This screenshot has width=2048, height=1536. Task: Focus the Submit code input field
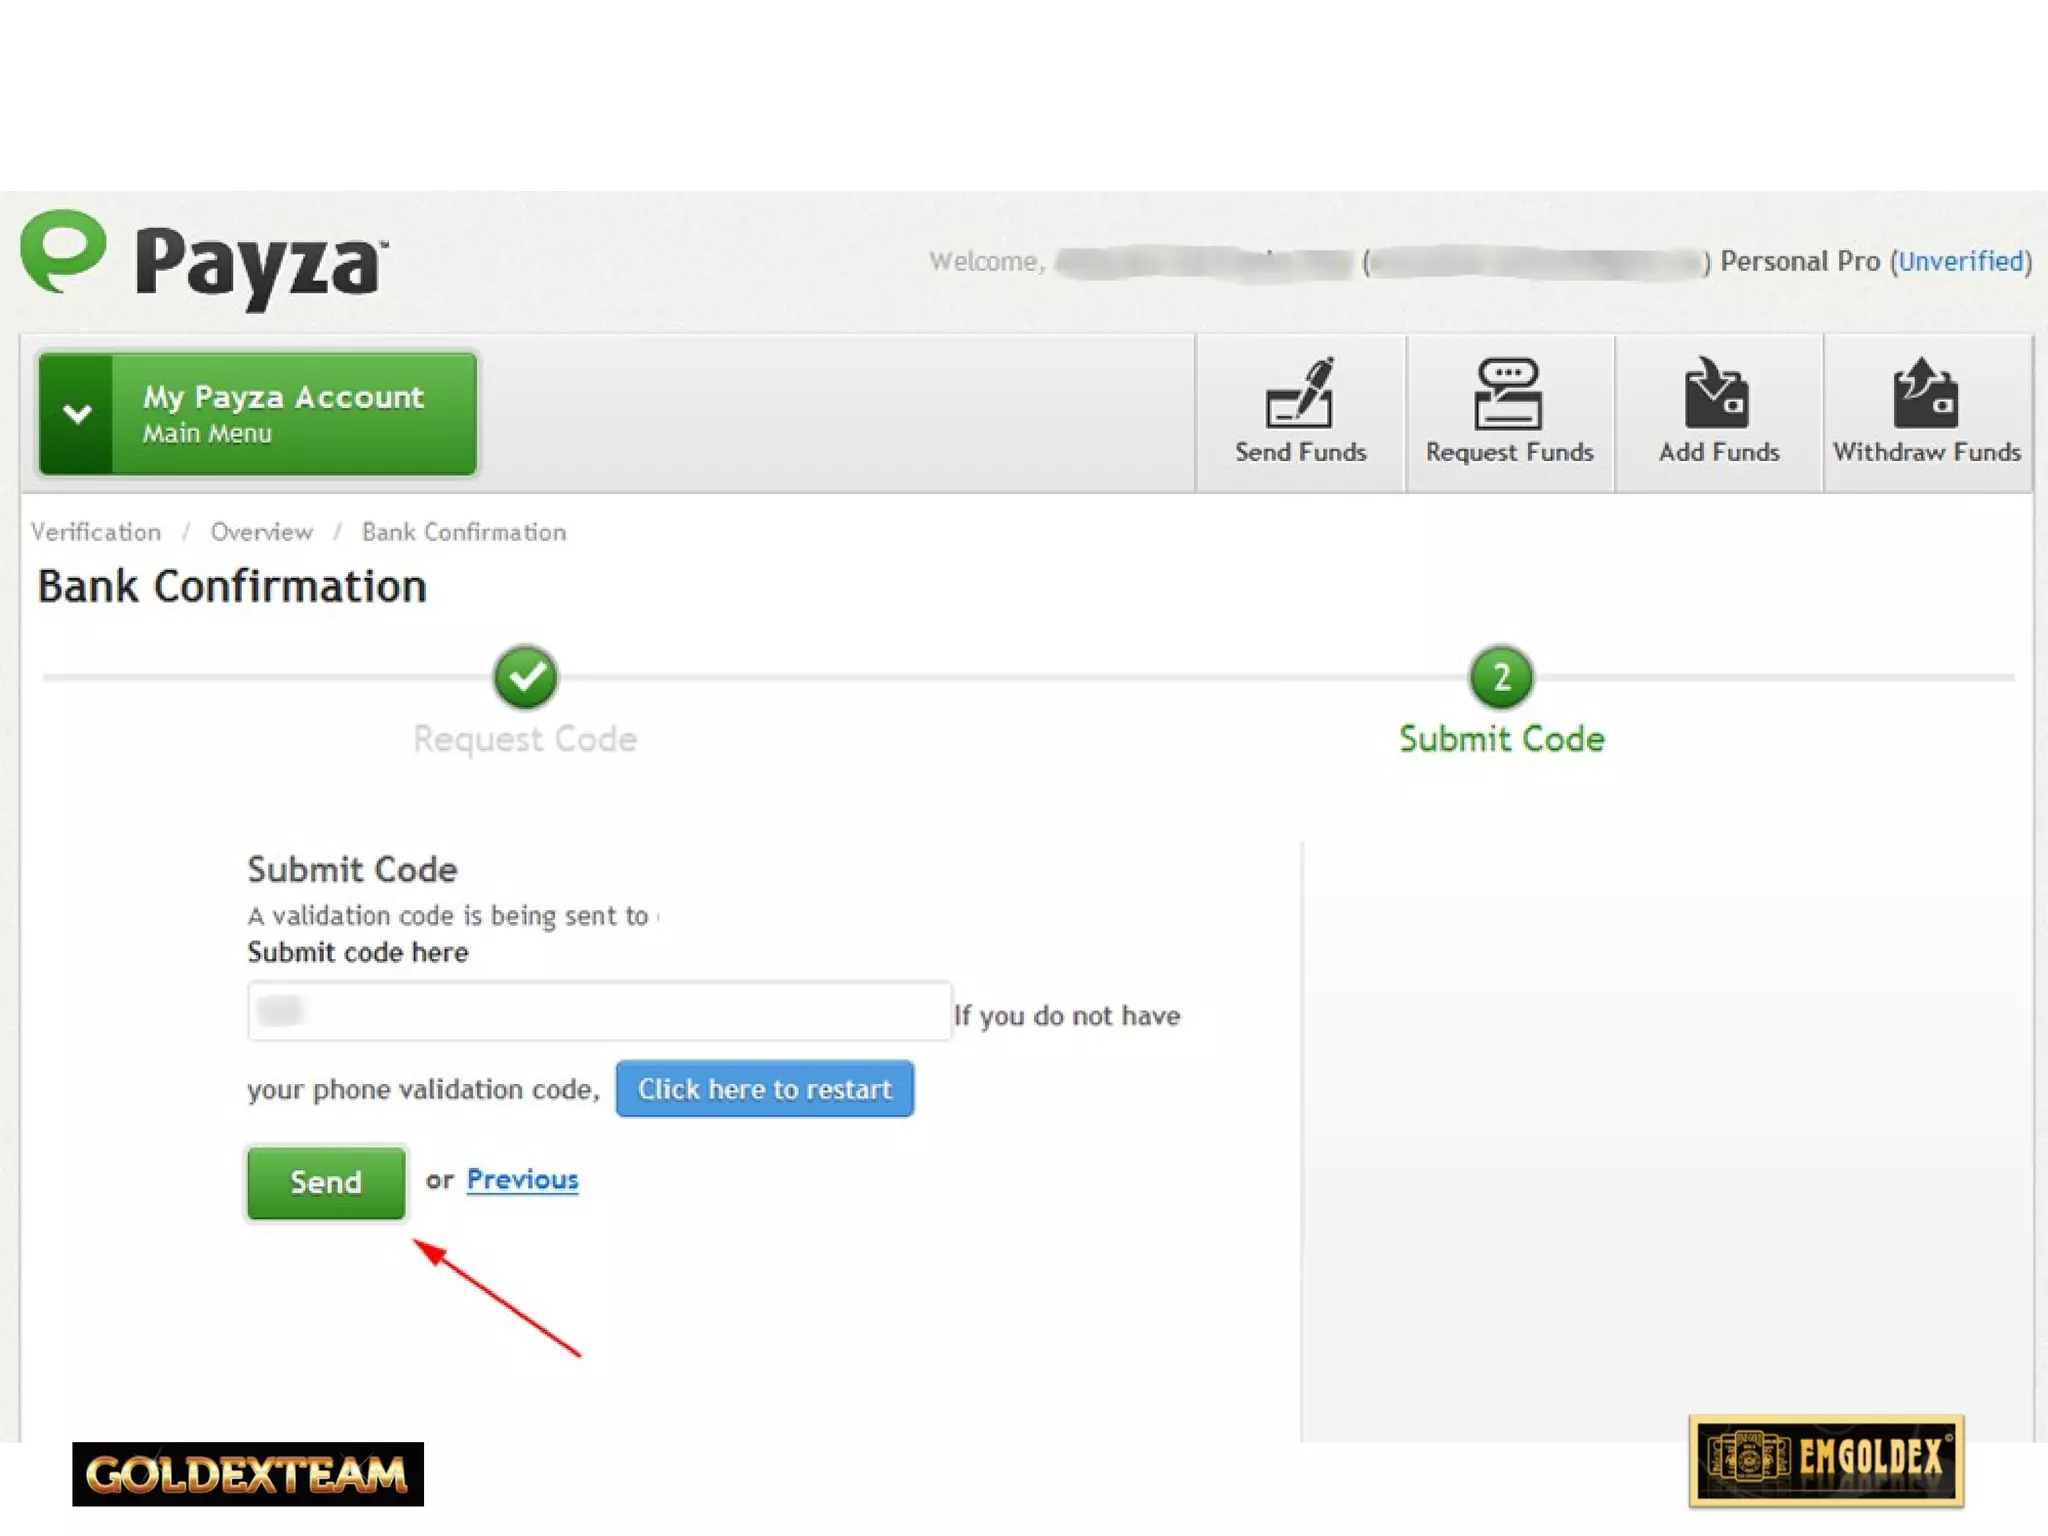(600, 1011)
